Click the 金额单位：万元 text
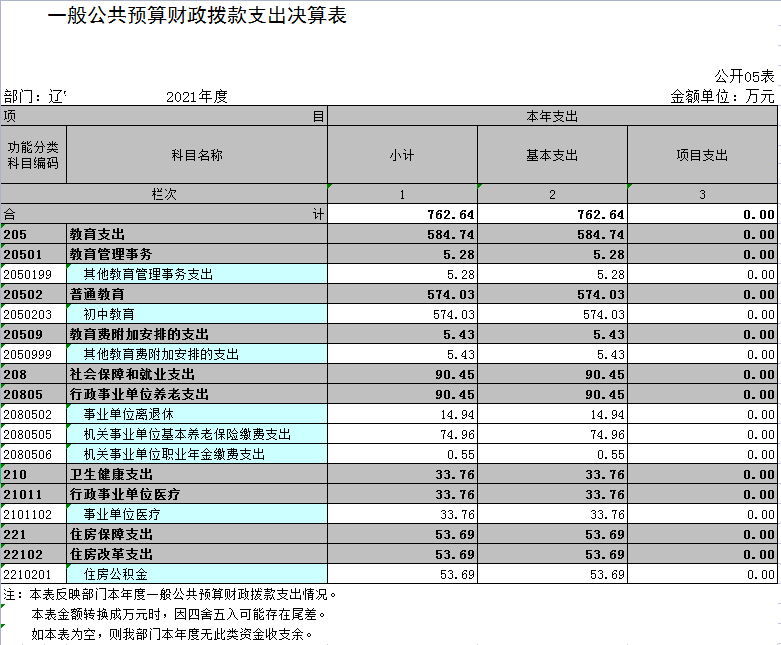781x645 pixels. [x=722, y=96]
